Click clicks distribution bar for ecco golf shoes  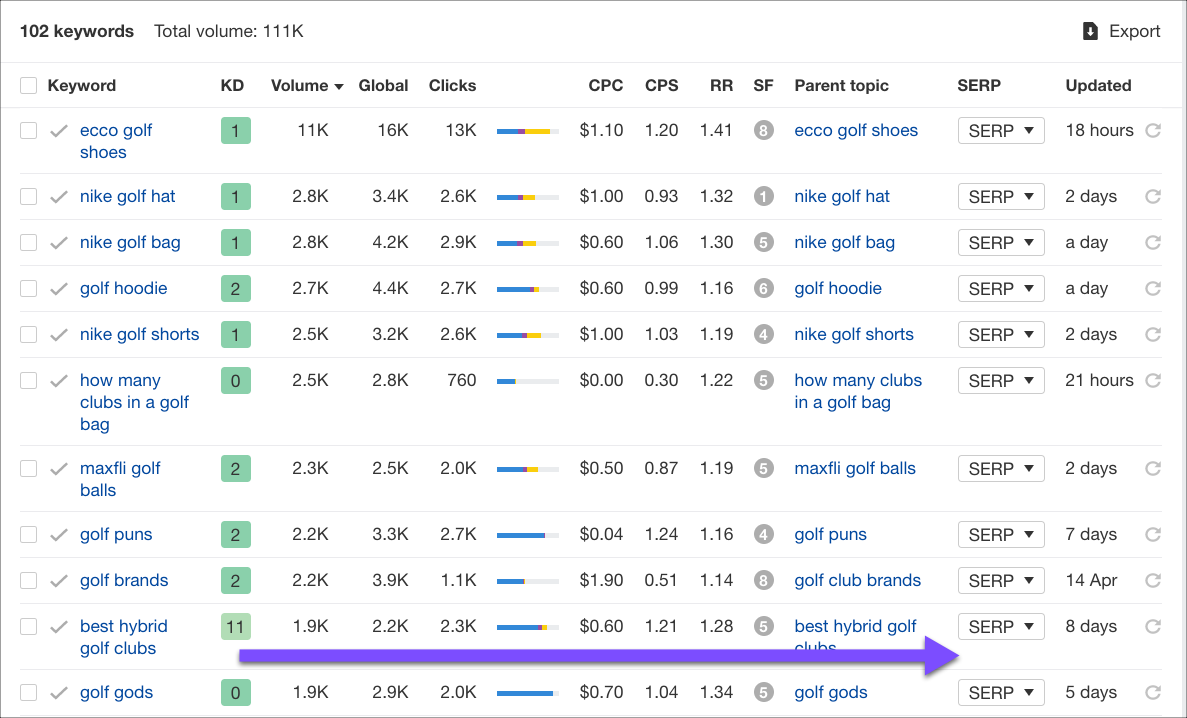pyautogui.click(x=528, y=132)
